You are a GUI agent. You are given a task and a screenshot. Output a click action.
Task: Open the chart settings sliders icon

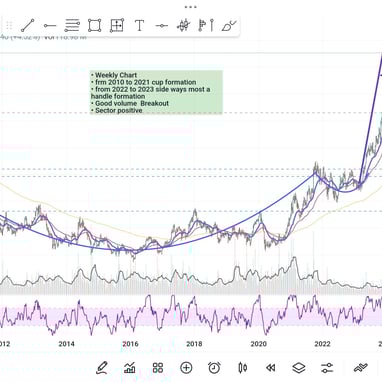[327, 368]
